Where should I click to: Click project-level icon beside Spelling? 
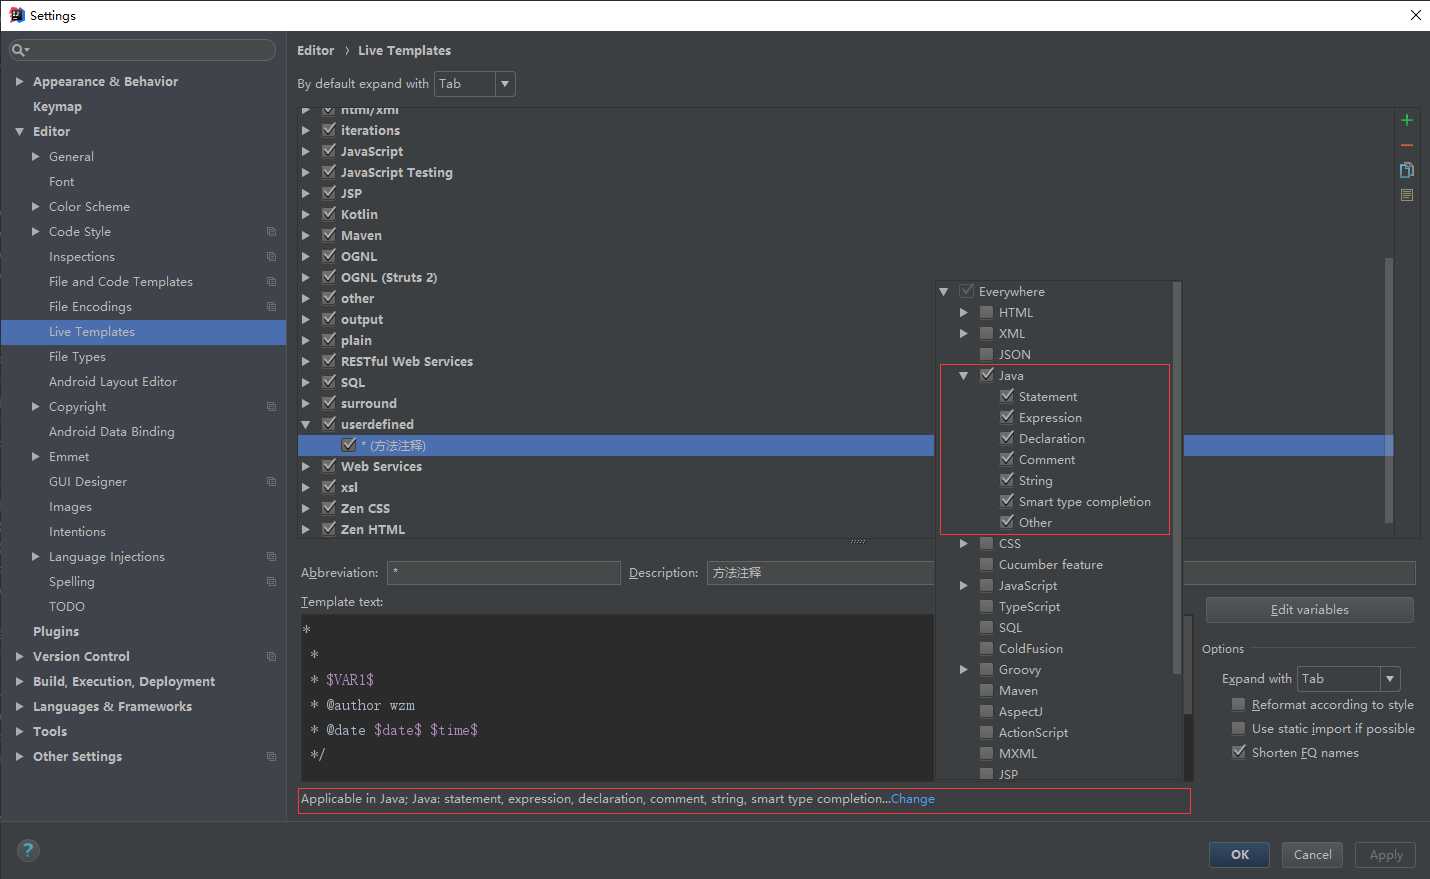click(x=271, y=582)
